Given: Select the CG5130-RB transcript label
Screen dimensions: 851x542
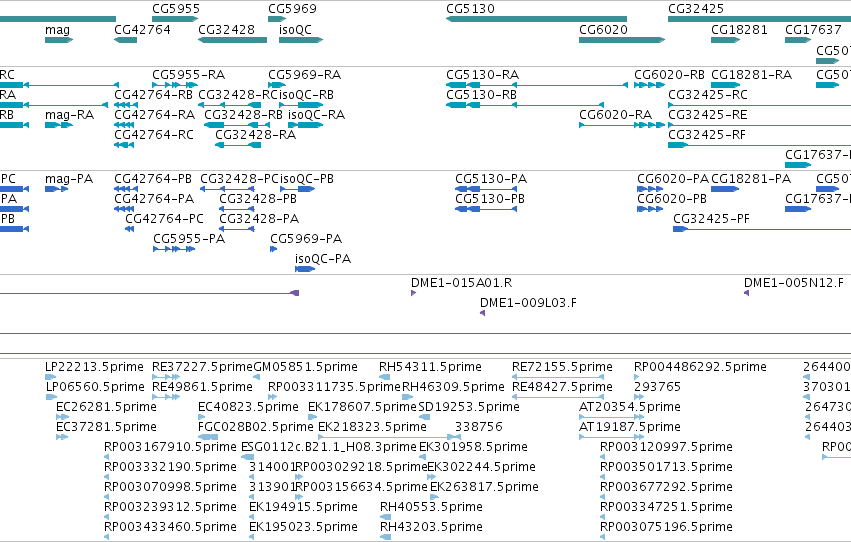Looking at the screenshot, I should click(x=481, y=94).
